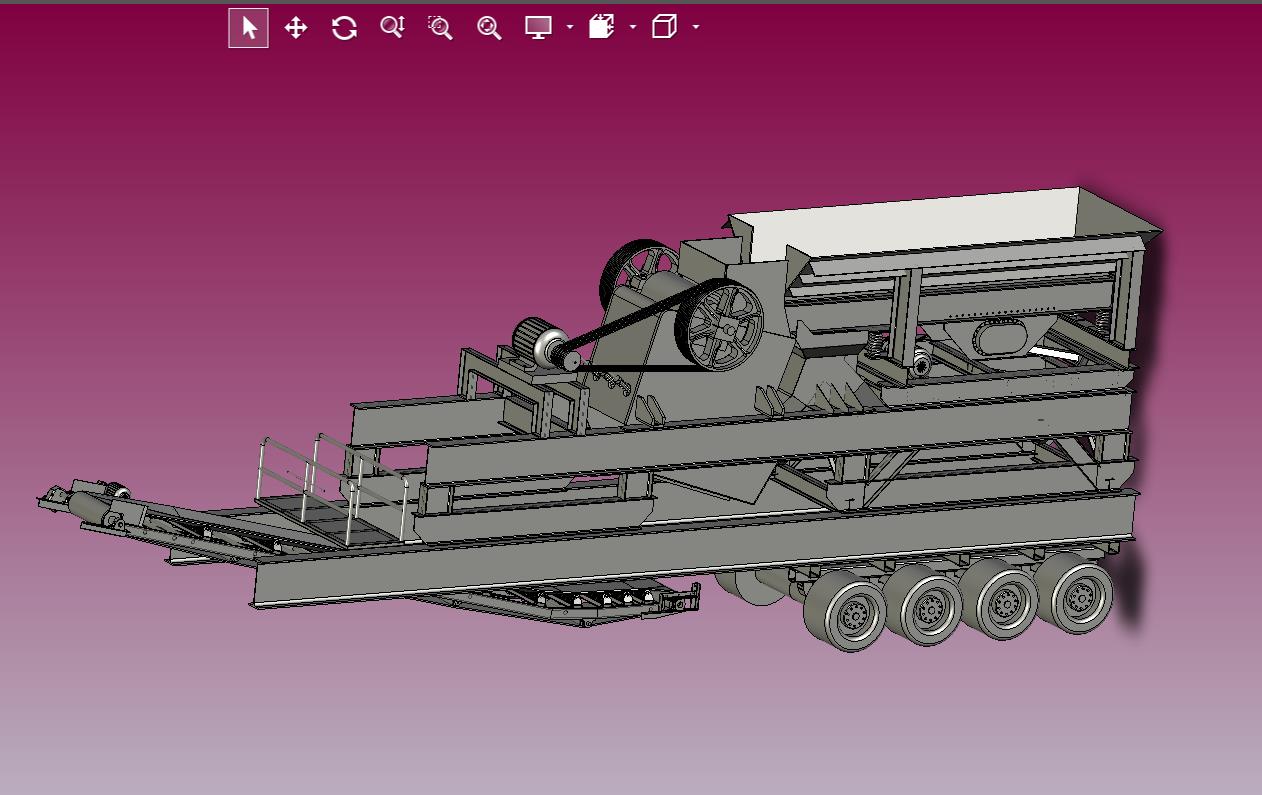Select the arrow pointer tool
The width and height of the screenshot is (1262, 795).
[248, 28]
